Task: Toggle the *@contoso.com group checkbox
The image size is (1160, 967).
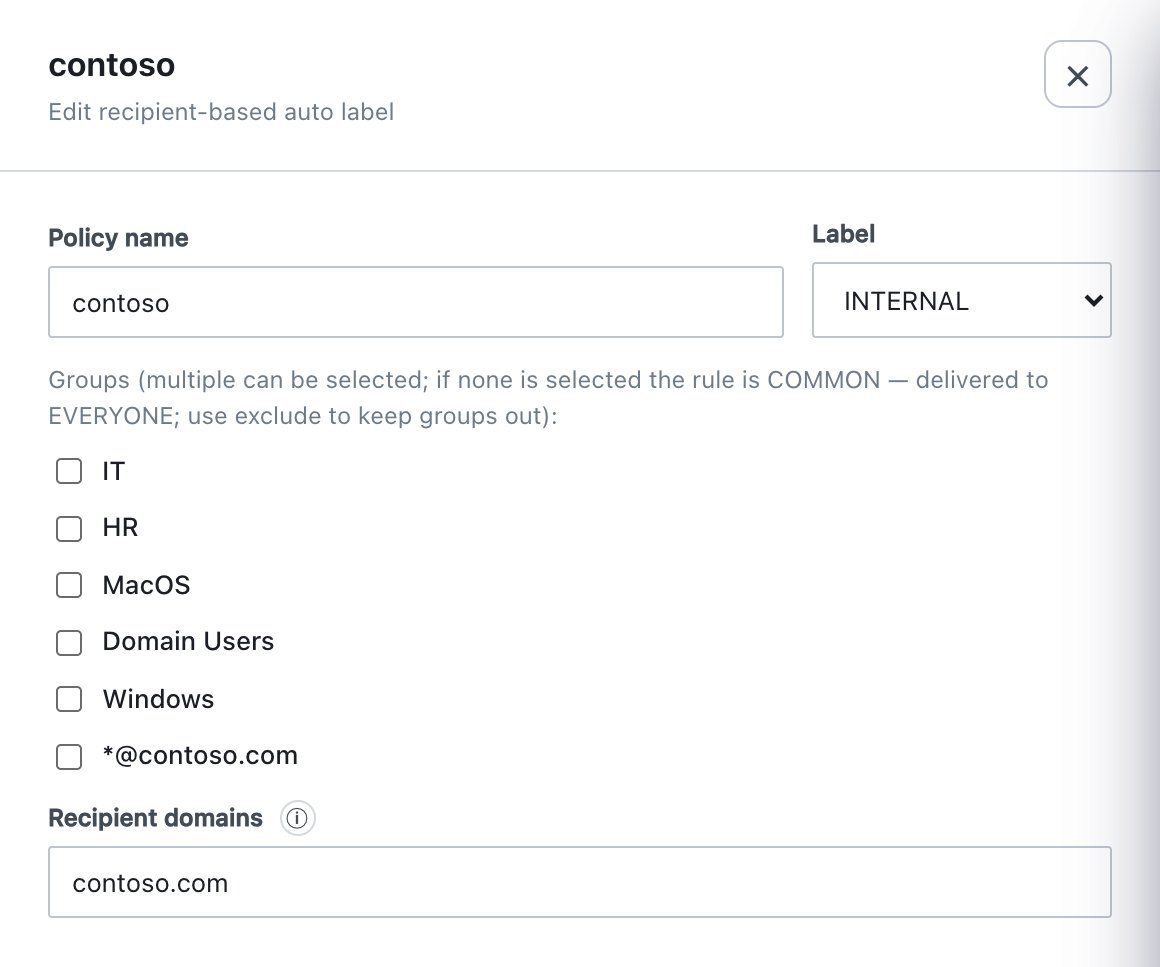Action: click(x=69, y=756)
